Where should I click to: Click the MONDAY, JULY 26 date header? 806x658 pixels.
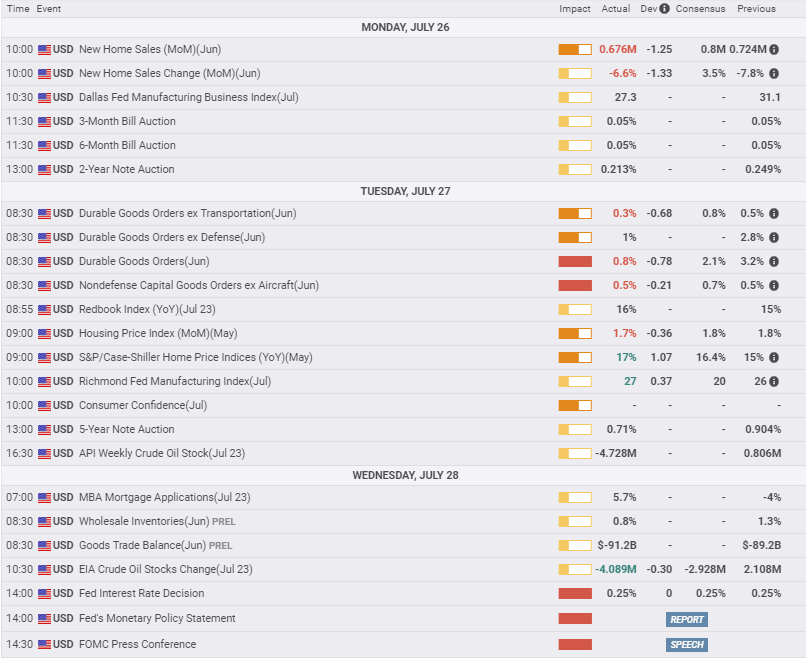point(405,27)
